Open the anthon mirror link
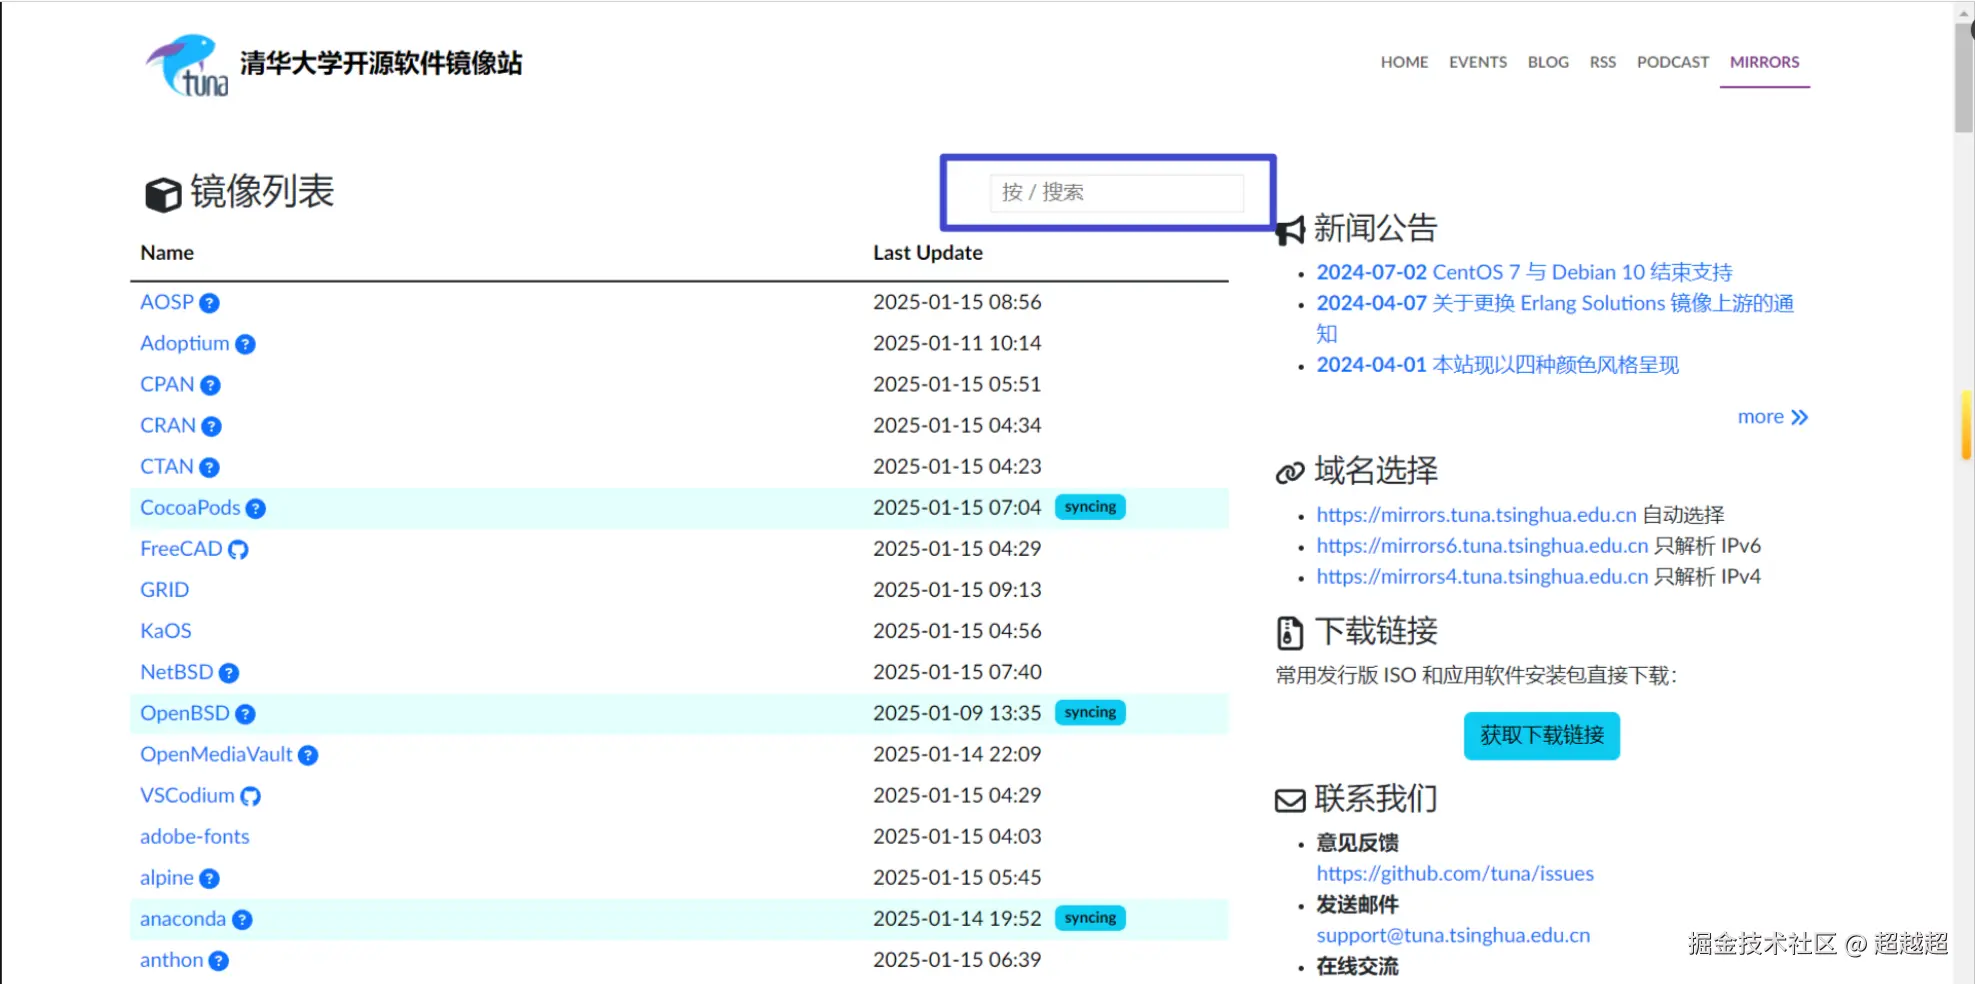The width and height of the screenshot is (1975, 984). [171, 960]
